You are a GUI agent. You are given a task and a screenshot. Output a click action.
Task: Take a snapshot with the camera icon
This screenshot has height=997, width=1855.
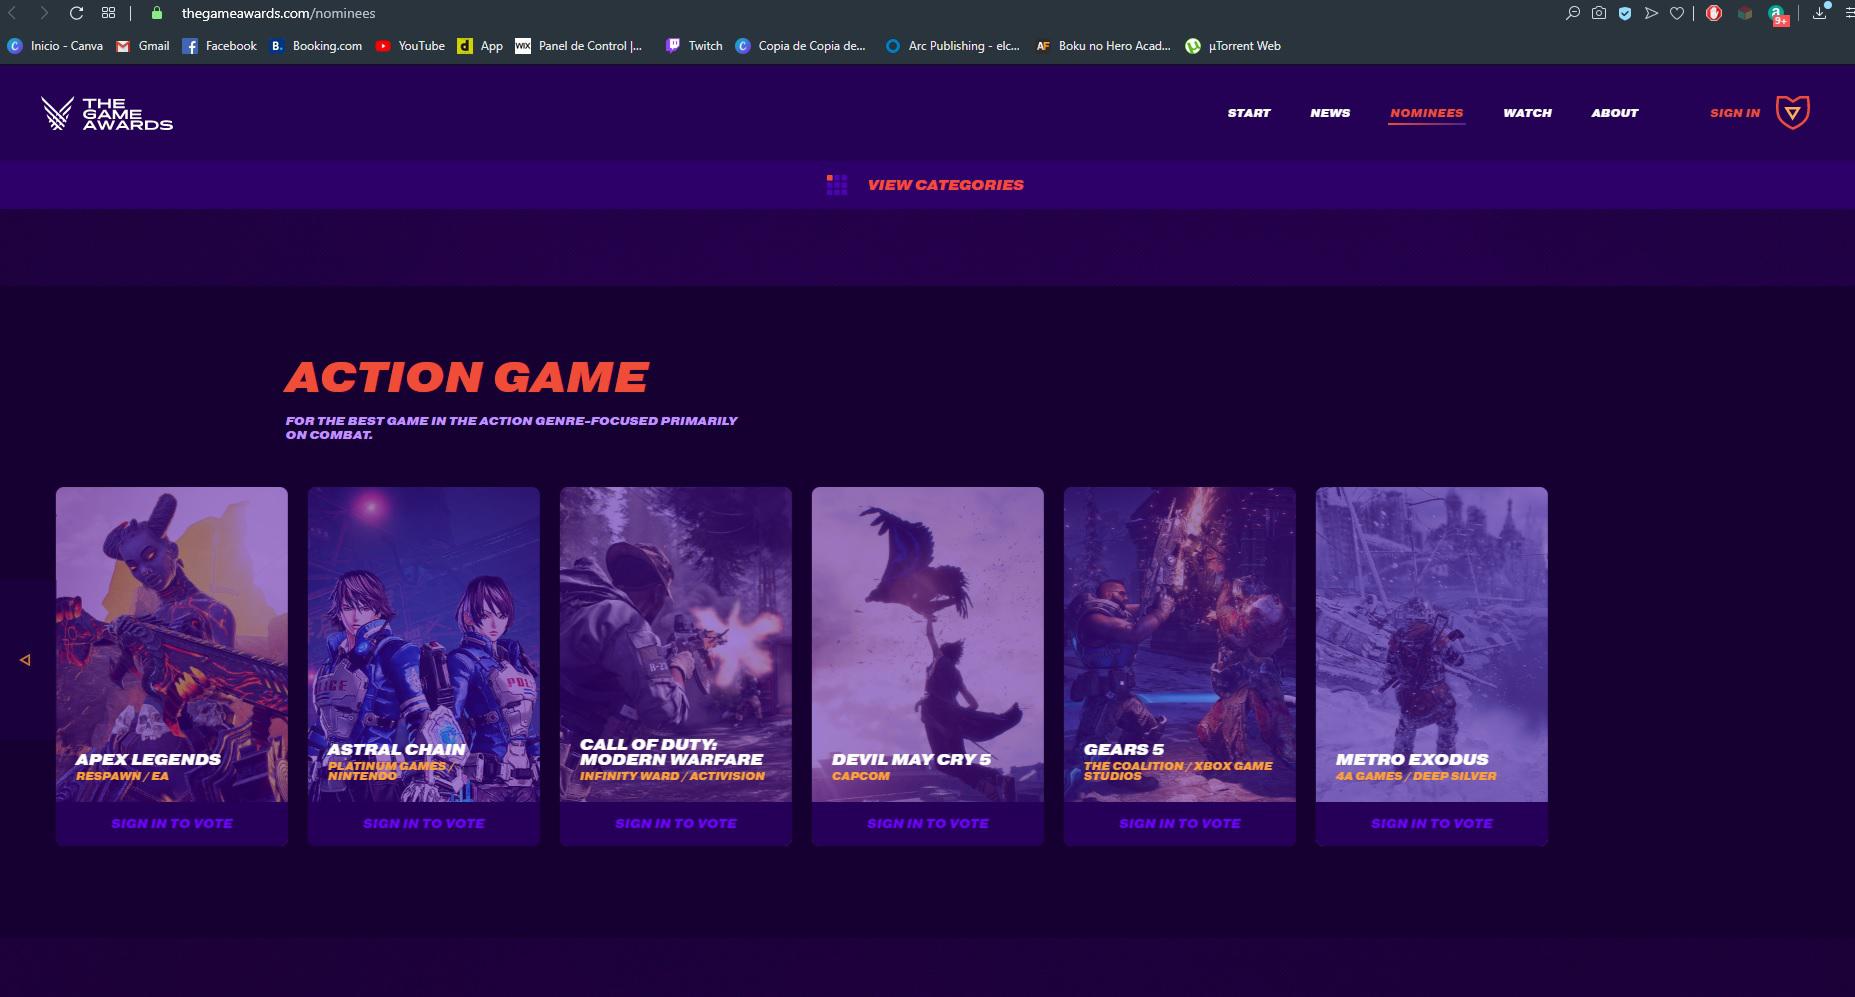point(1599,13)
